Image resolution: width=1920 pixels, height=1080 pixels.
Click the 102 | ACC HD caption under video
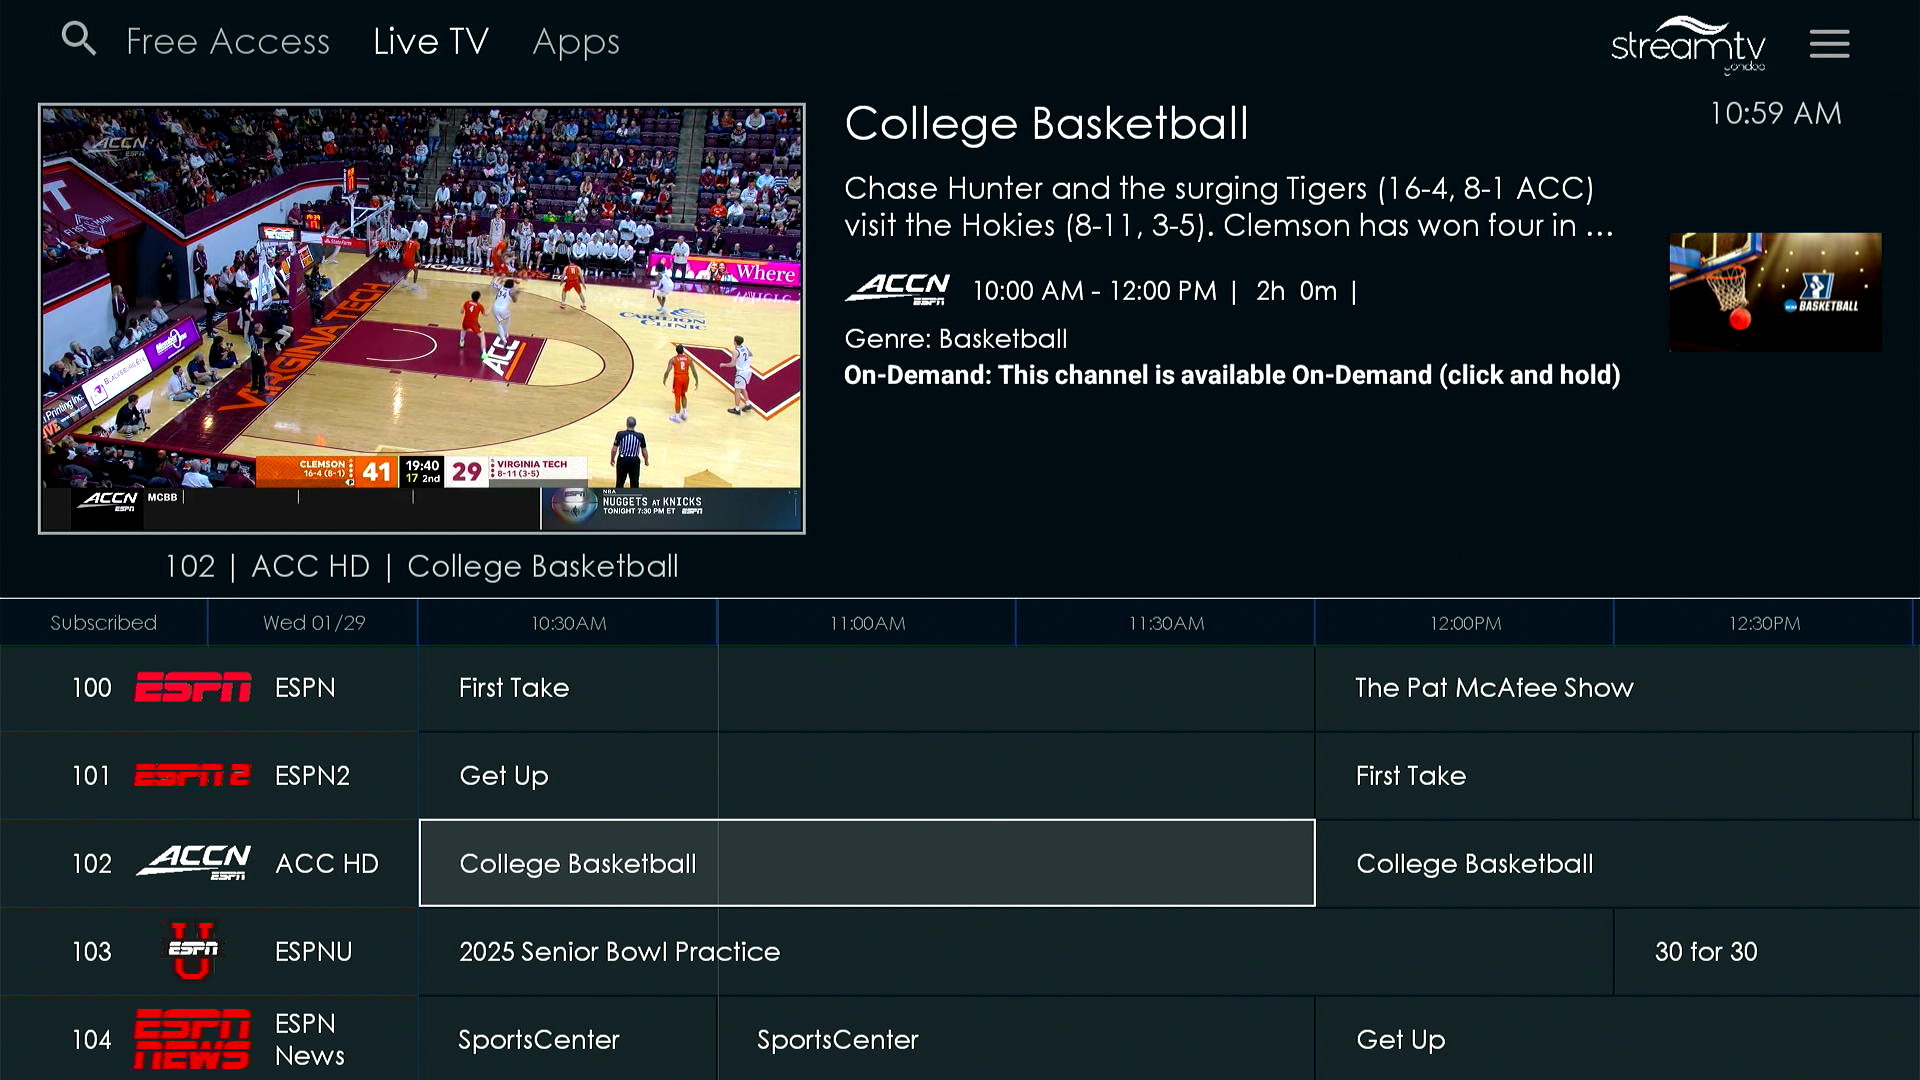click(x=422, y=566)
